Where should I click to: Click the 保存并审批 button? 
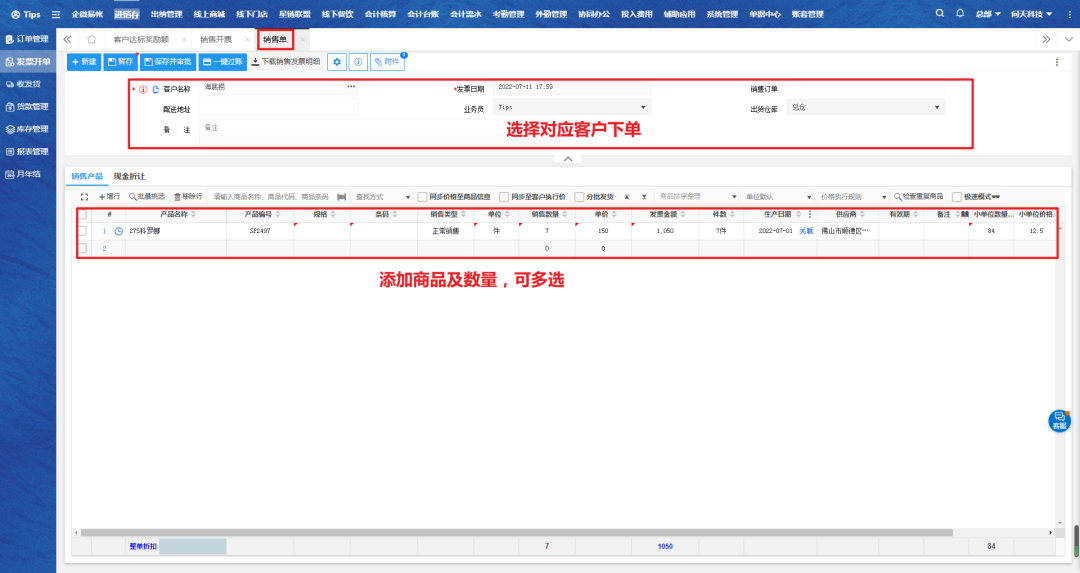(168, 62)
